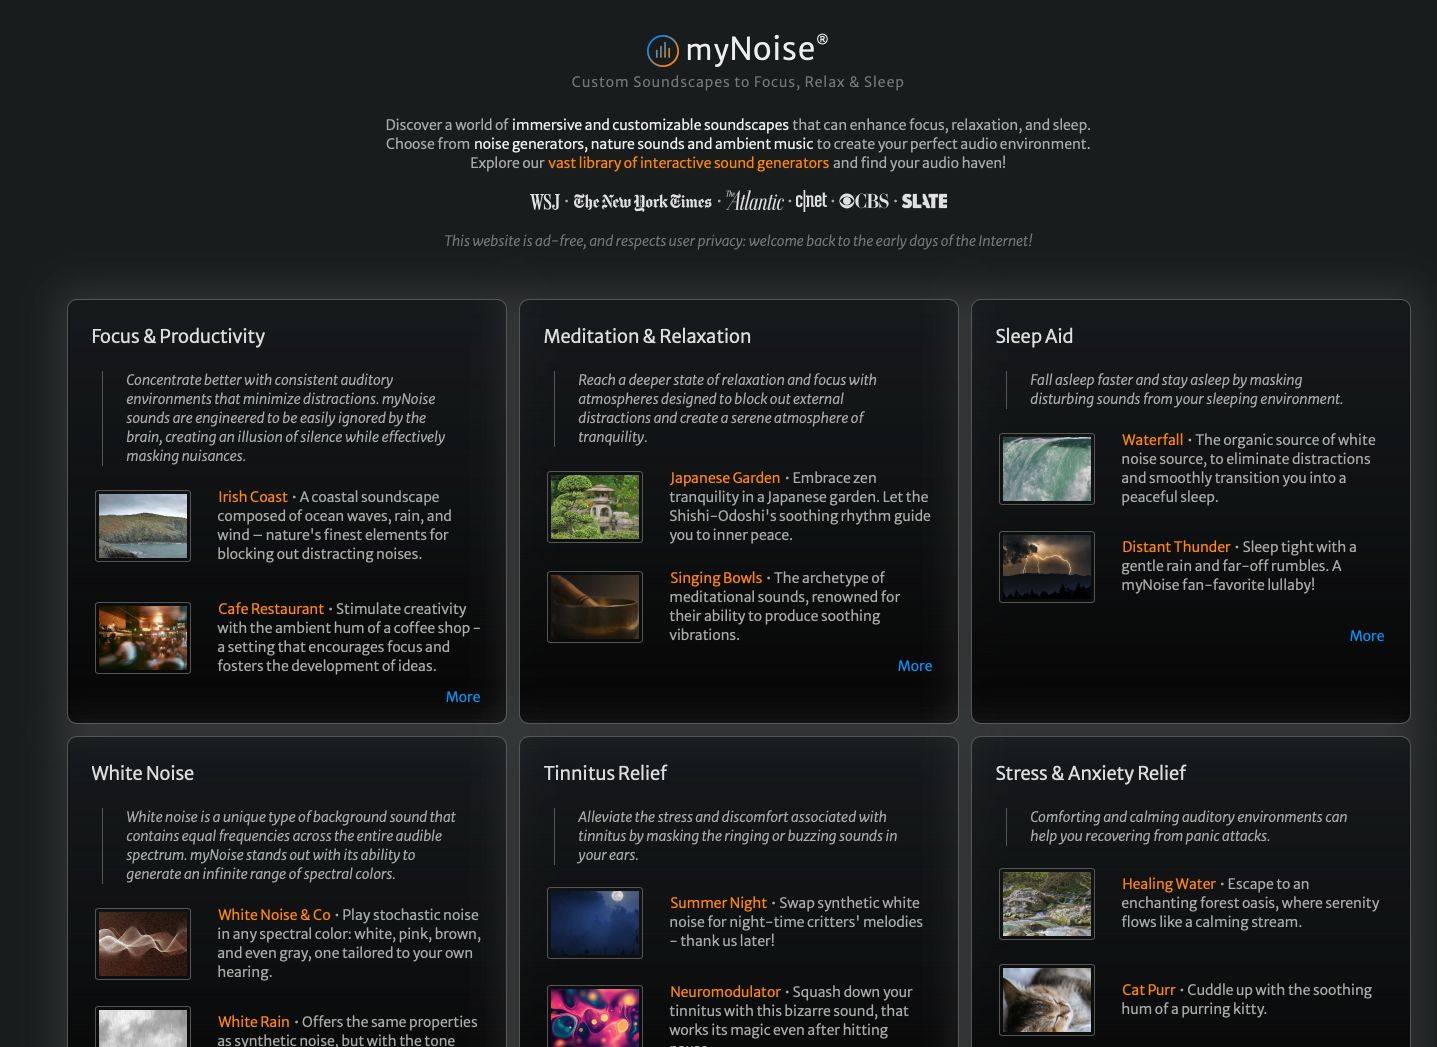Click More in Meditation & Relaxation card
This screenshot has width=1437, height=1047.
tap(915, 666)
